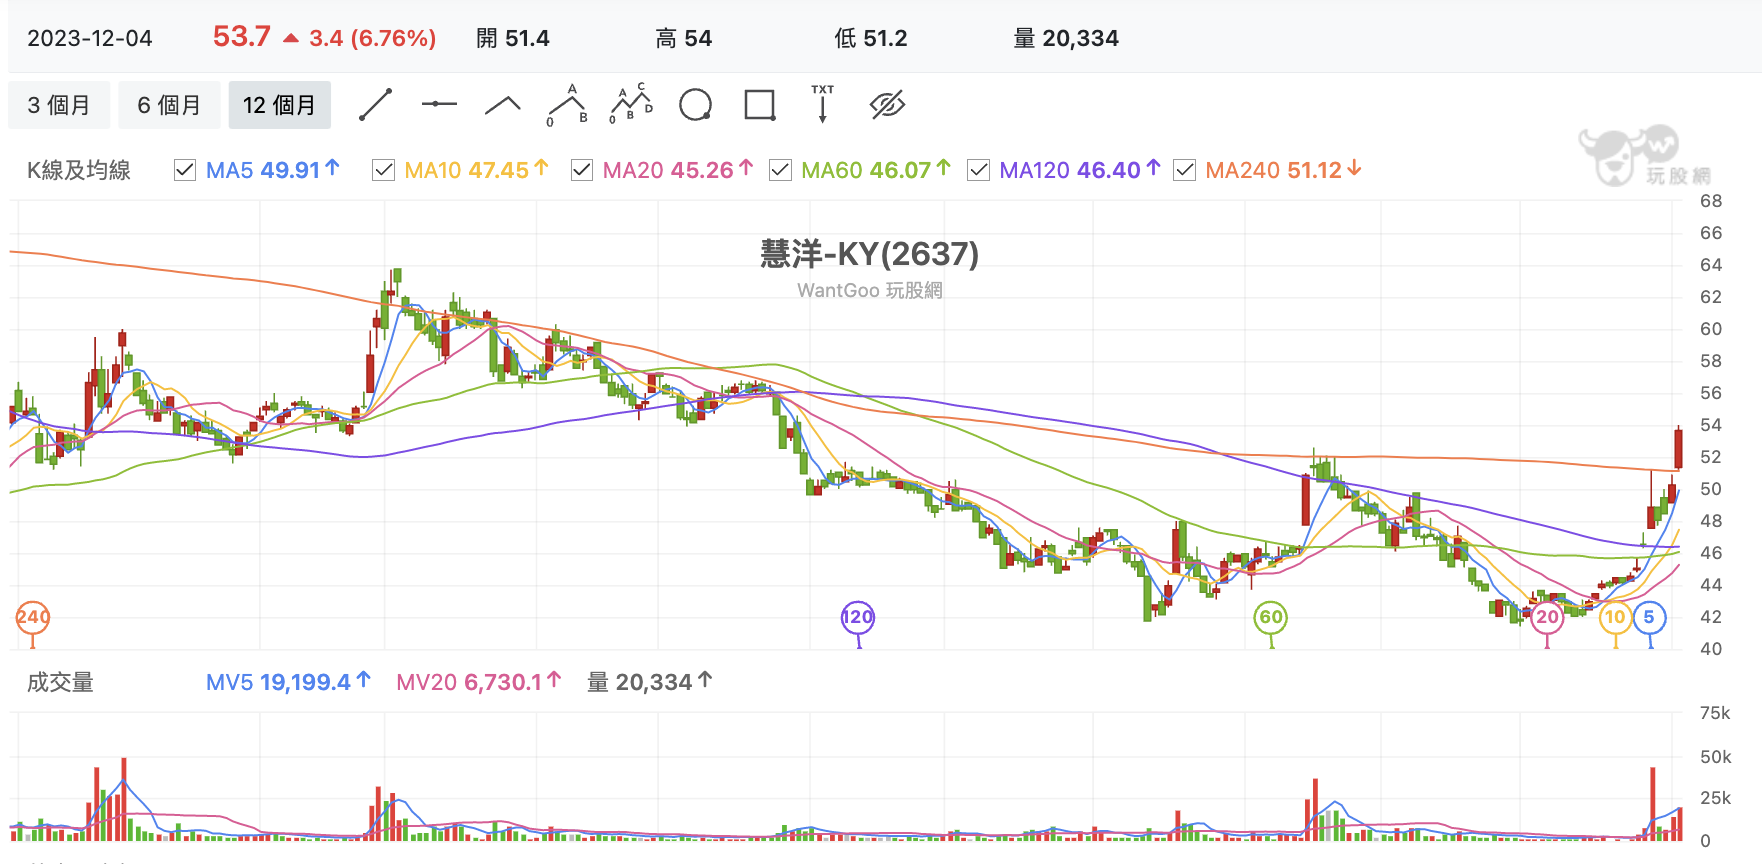Click the MA60 46.07 label

click(875, 170)
